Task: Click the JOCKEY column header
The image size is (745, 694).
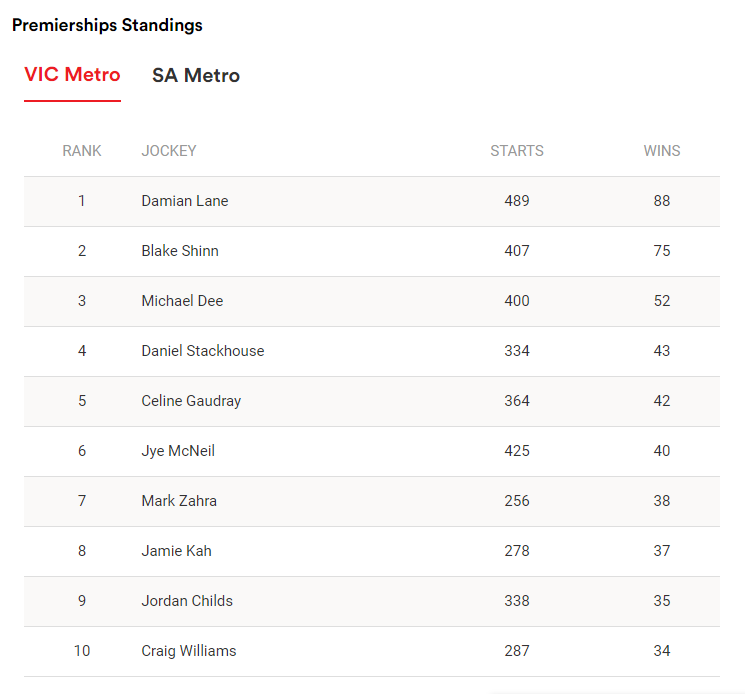Action: pos(169,151)
